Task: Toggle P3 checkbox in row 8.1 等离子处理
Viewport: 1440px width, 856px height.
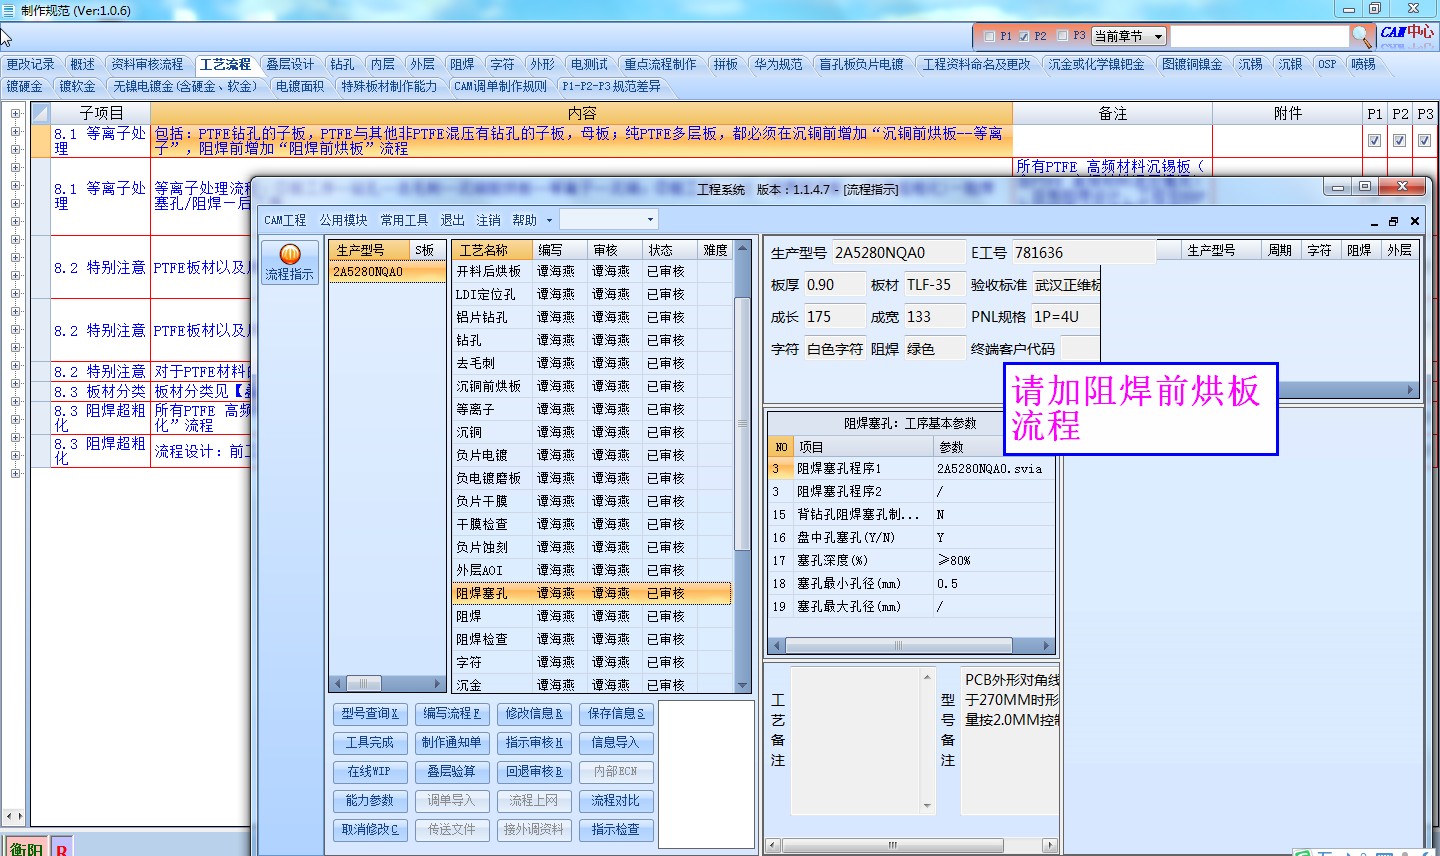Action: pyautogui.click(x=1424, y=141)
